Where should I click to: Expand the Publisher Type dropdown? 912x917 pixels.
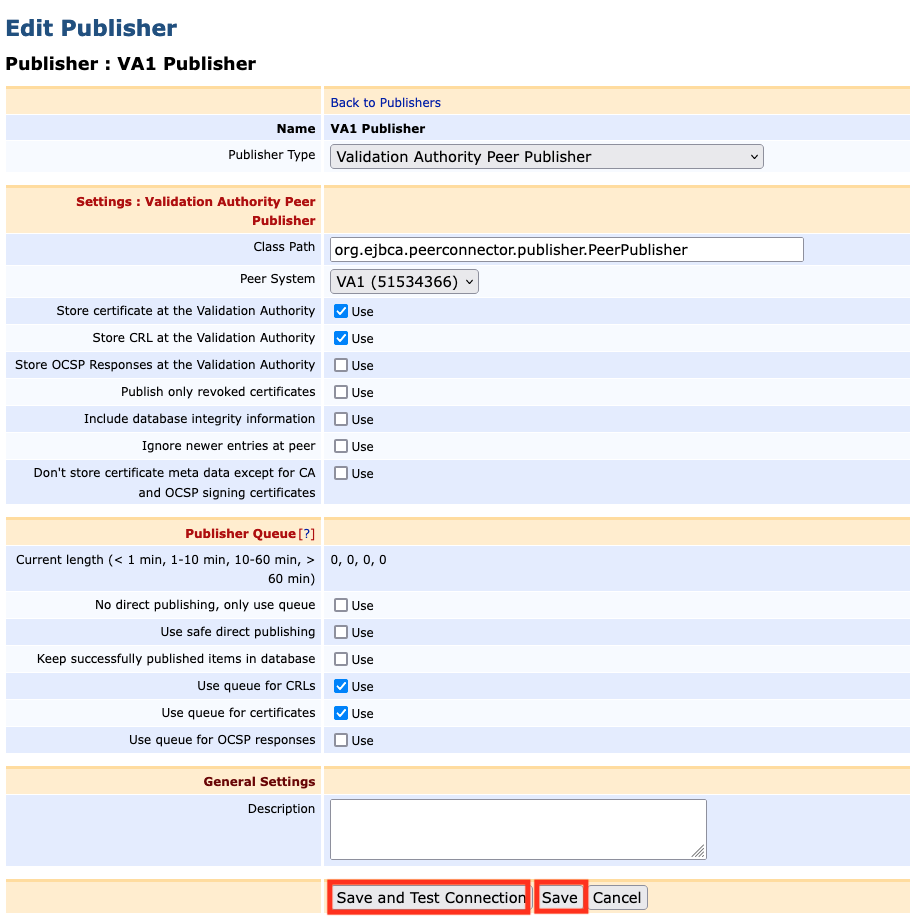(546, 156)
